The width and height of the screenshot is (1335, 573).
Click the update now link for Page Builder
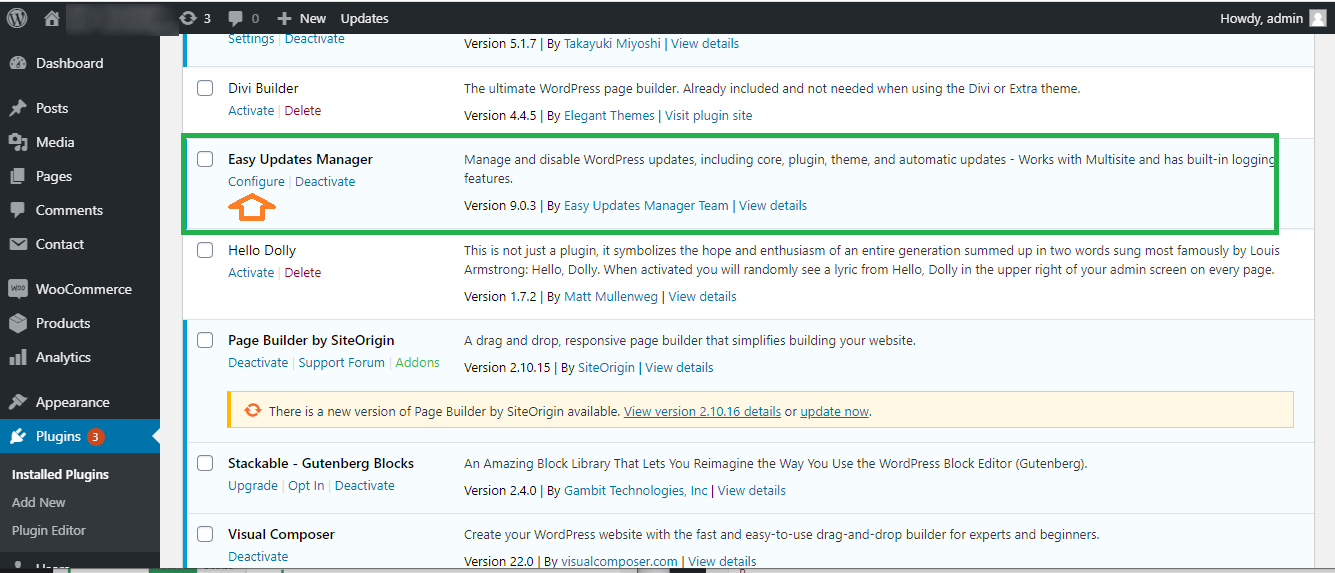click(x=834, y=411)
